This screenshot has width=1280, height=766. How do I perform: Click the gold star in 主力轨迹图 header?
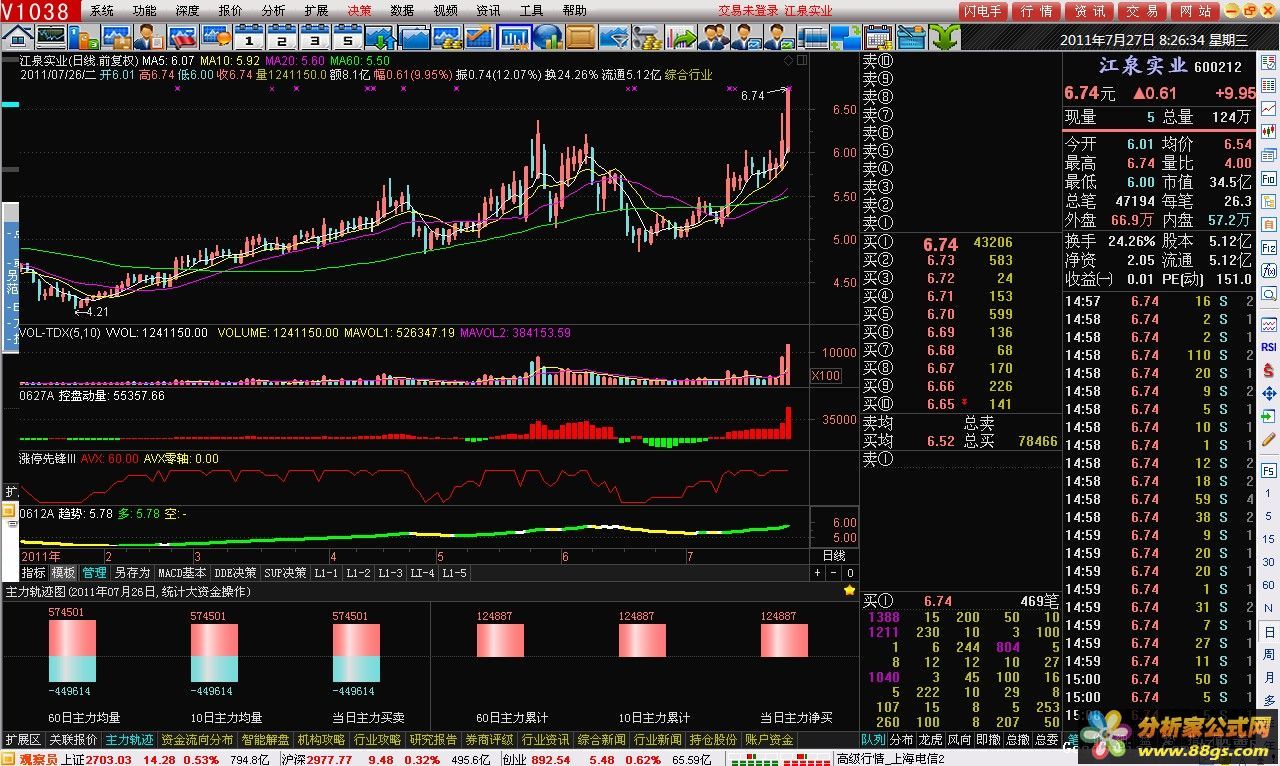[x=849, y=591]
